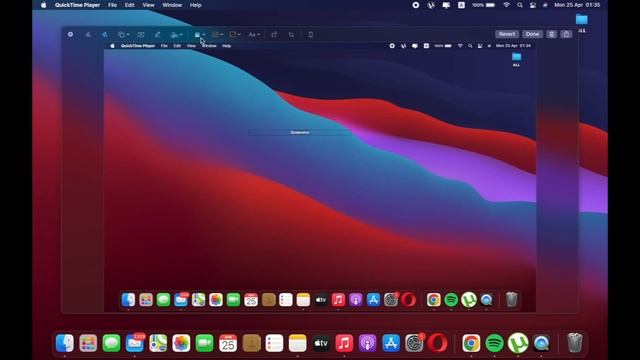Open Music from the bottom Dock

point(344,343)
